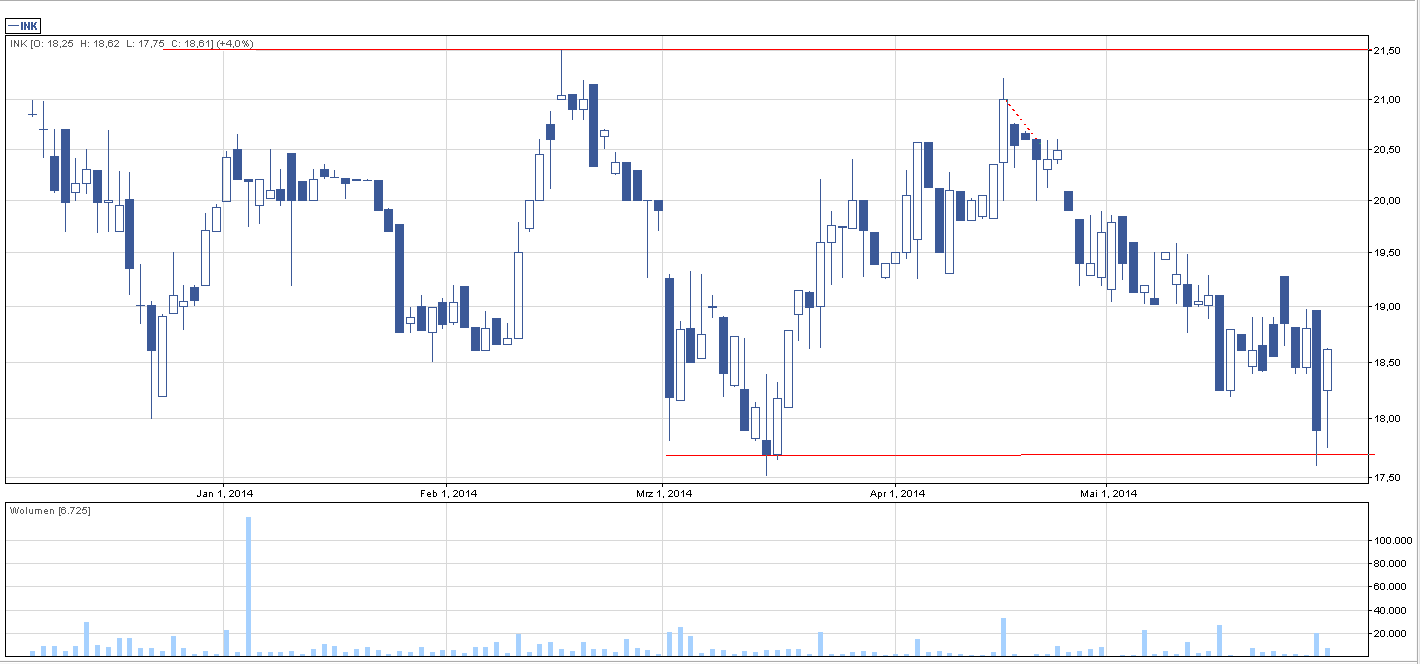Viewport: 1423px width, 664px height.
Task: Click the tallest volume bar in January
Action: pyautogui.click(x=248, y=585)
